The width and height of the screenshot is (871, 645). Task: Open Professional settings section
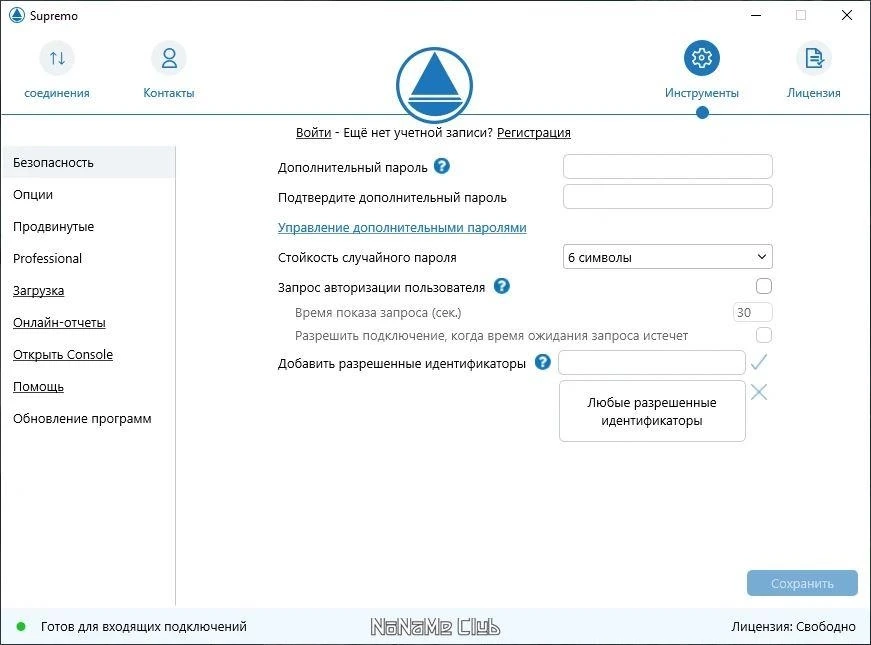click(x=47, y=258)
